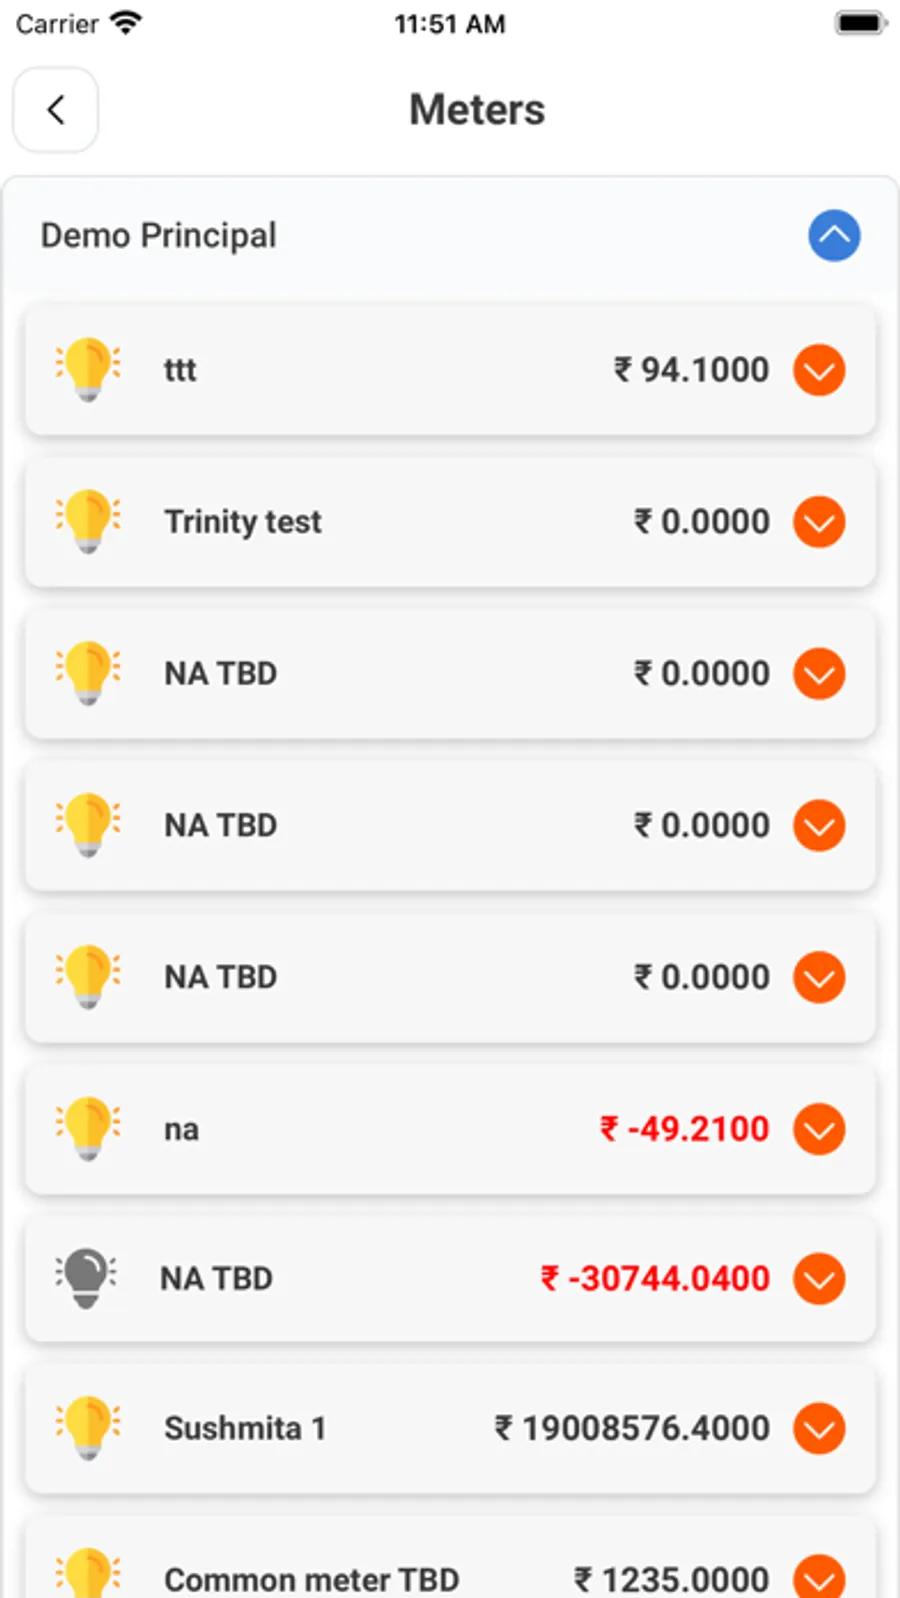Tap the back arrow button
900x1598 pixels.
56,110
